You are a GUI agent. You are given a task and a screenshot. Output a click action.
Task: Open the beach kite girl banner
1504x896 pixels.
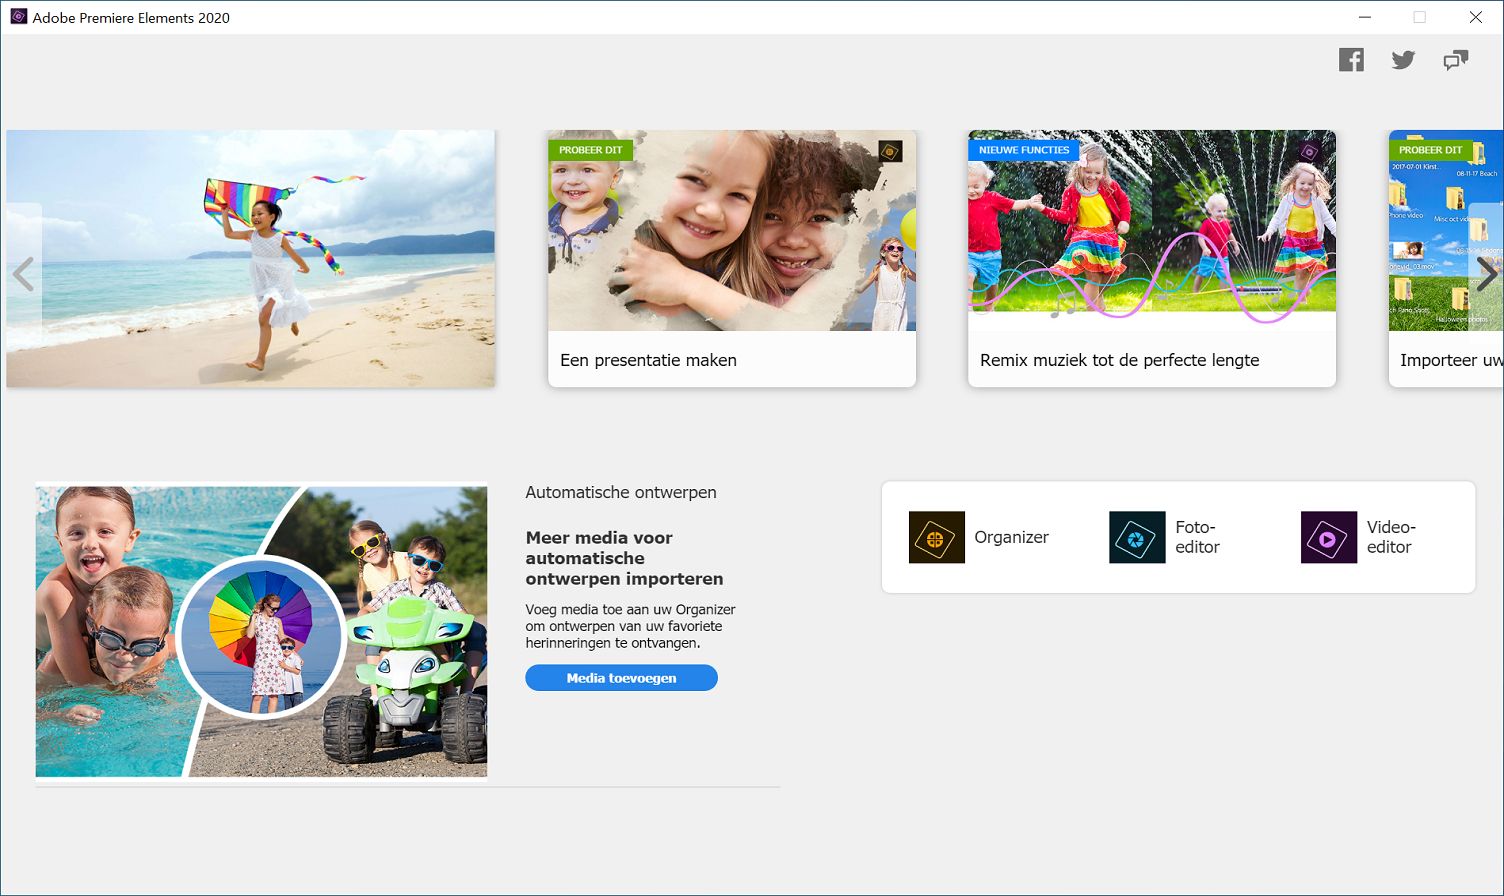(x=250, y=258)
